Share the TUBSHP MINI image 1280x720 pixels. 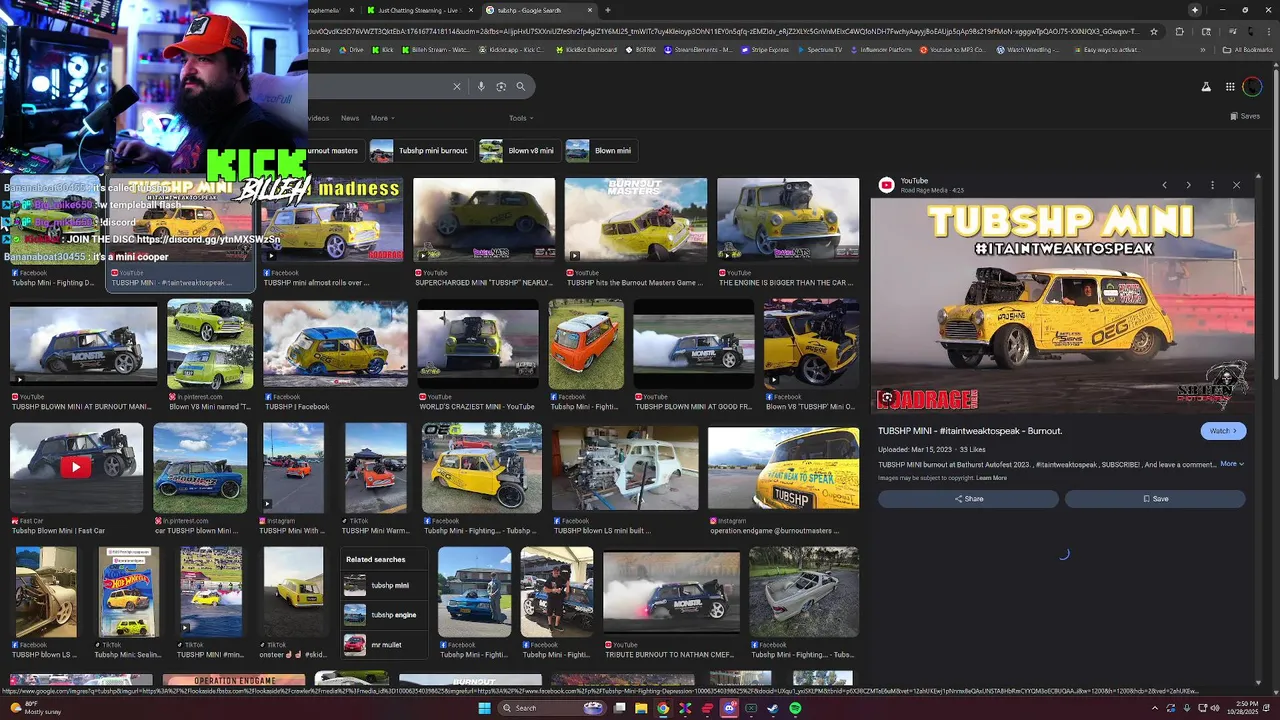tap(968, 499)
